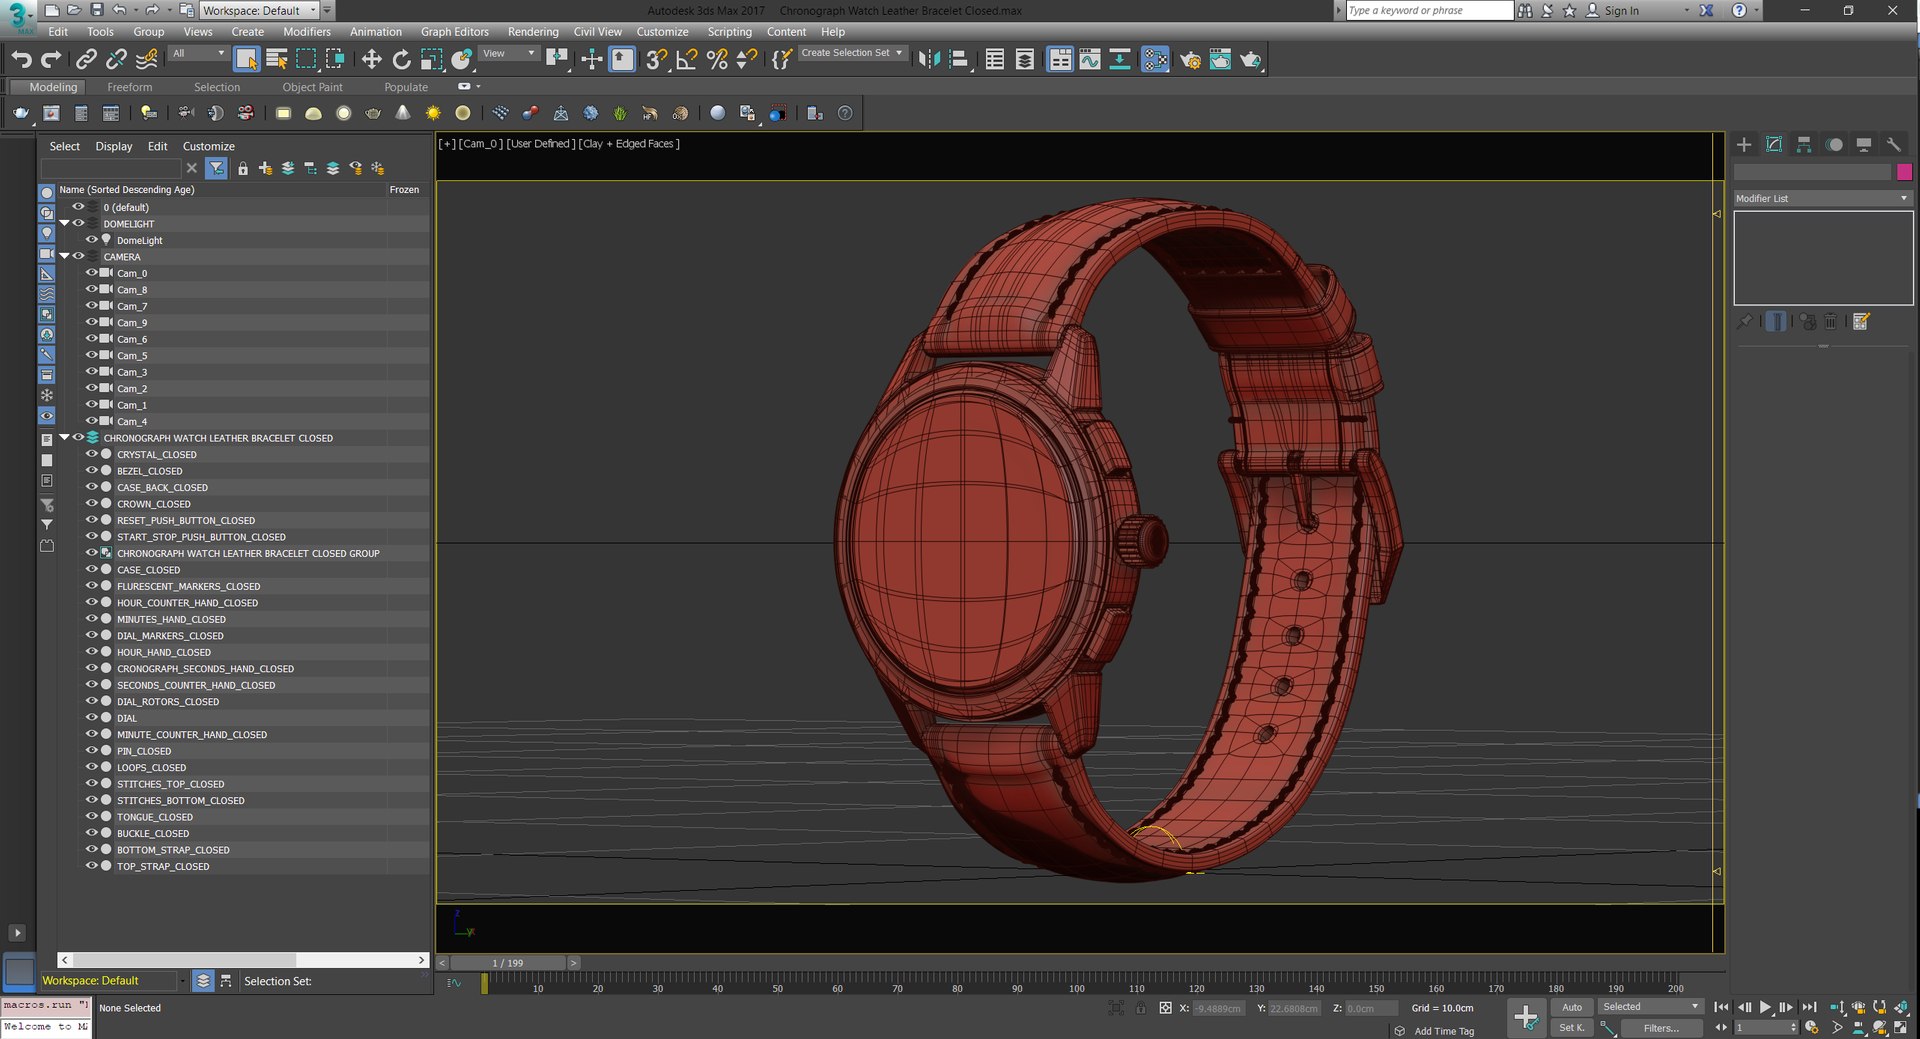Open the Modifiers menu
1920x1039 pixels.
point(306,32)
